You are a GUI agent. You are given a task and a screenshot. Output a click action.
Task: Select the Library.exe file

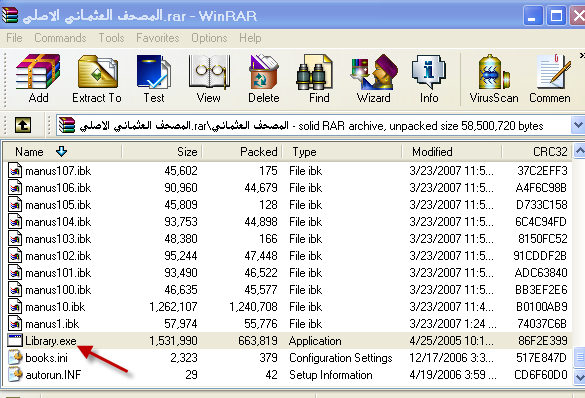point(50,341)
